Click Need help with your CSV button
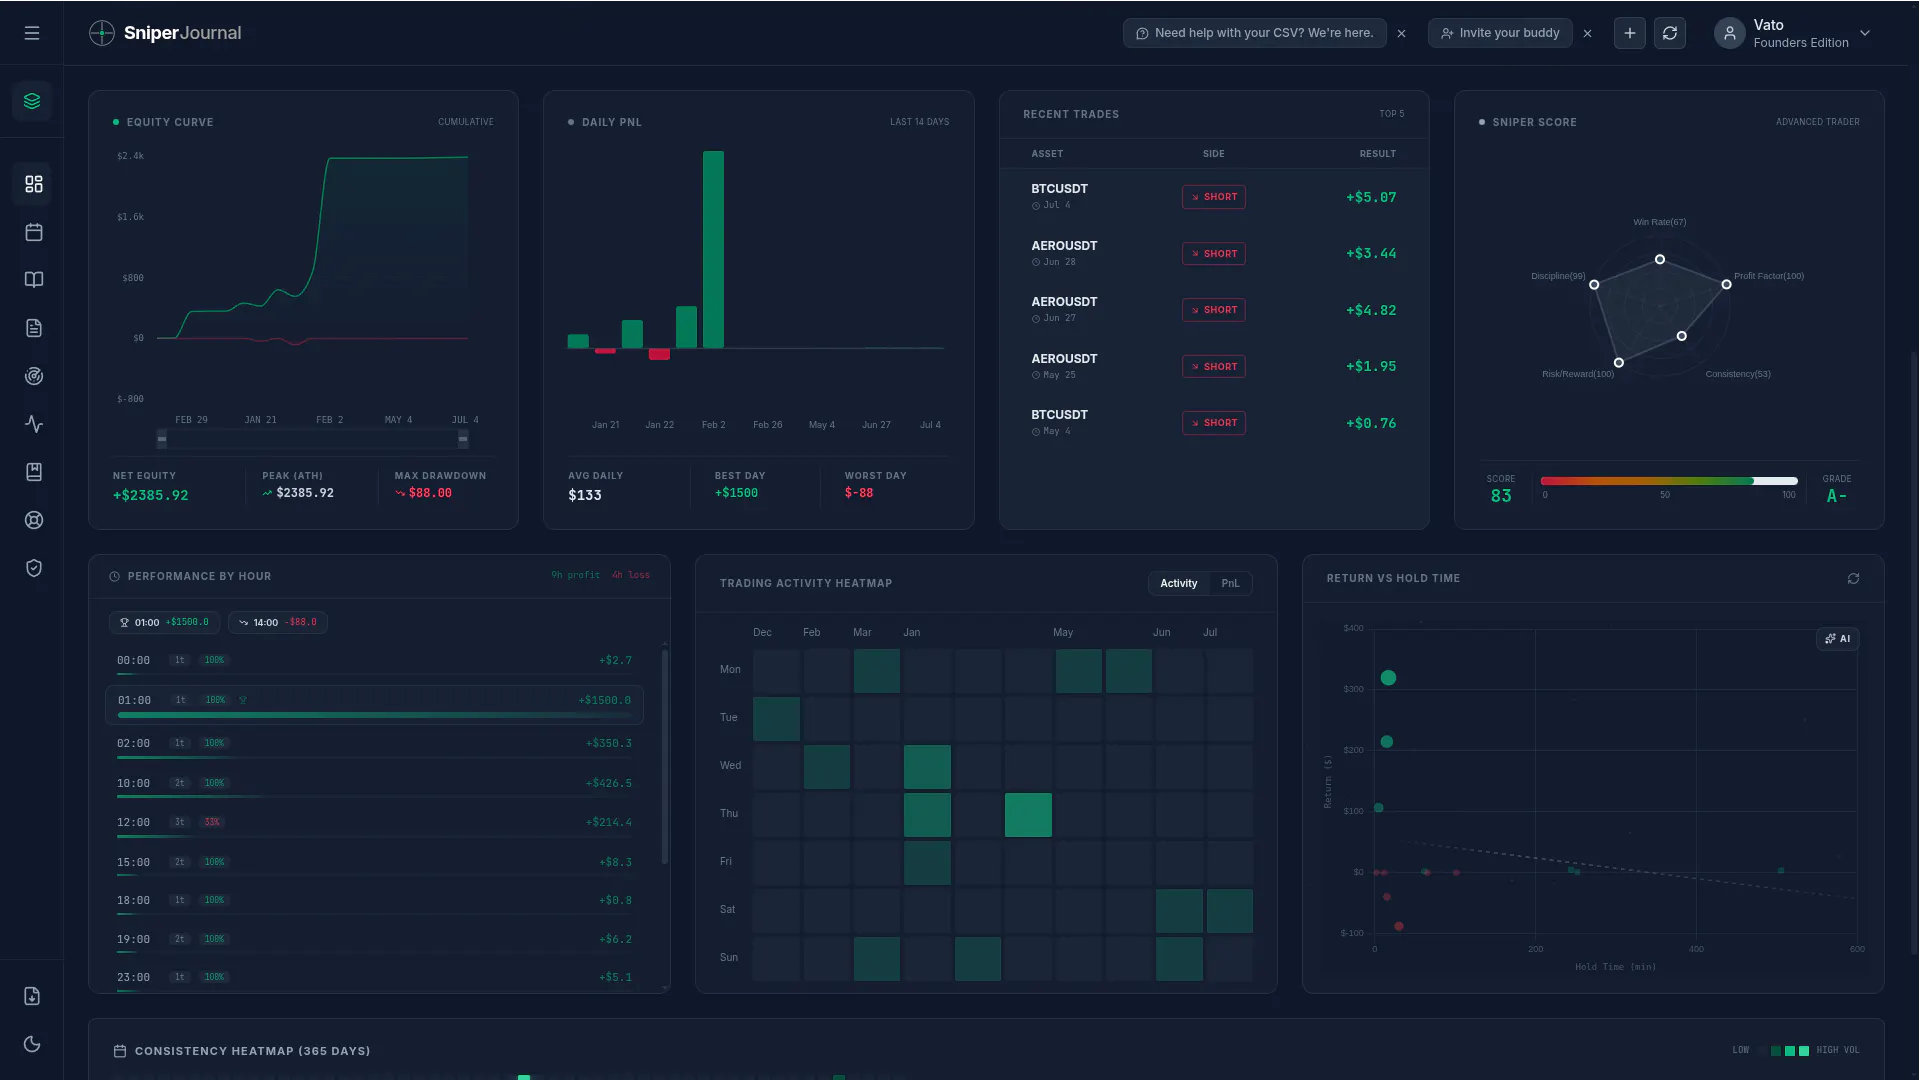The image size is (1920, 1080). 1255,33
